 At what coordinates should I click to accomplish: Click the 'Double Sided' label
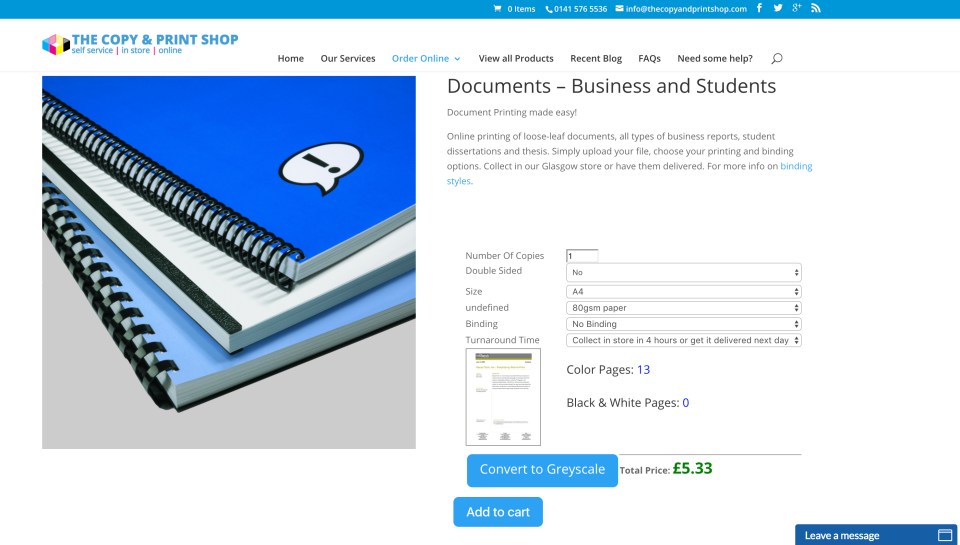tap(493, 271)
